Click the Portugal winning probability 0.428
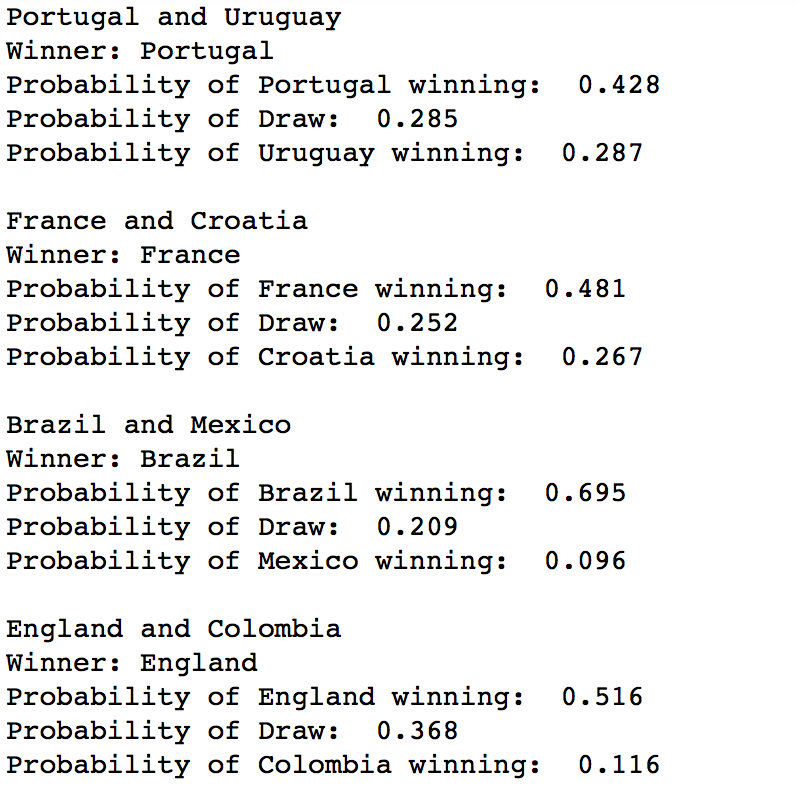 [619, 85]
